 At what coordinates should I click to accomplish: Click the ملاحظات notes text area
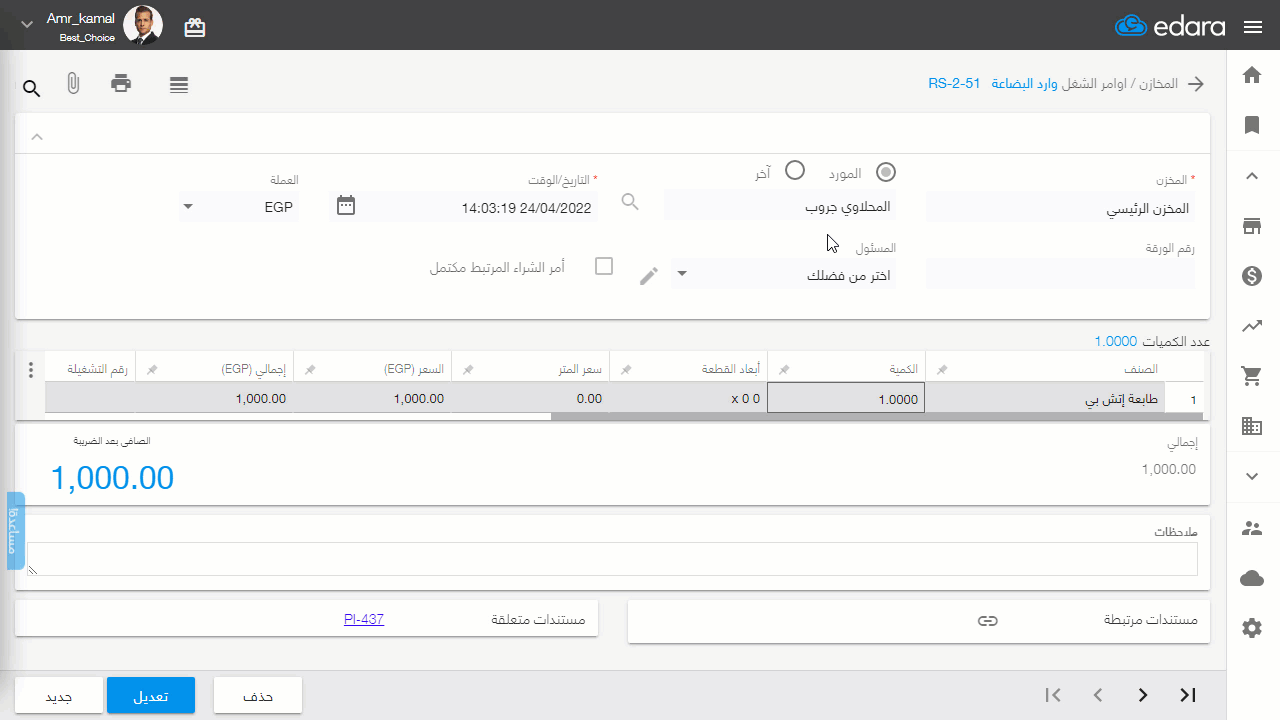tap(612, 559)
